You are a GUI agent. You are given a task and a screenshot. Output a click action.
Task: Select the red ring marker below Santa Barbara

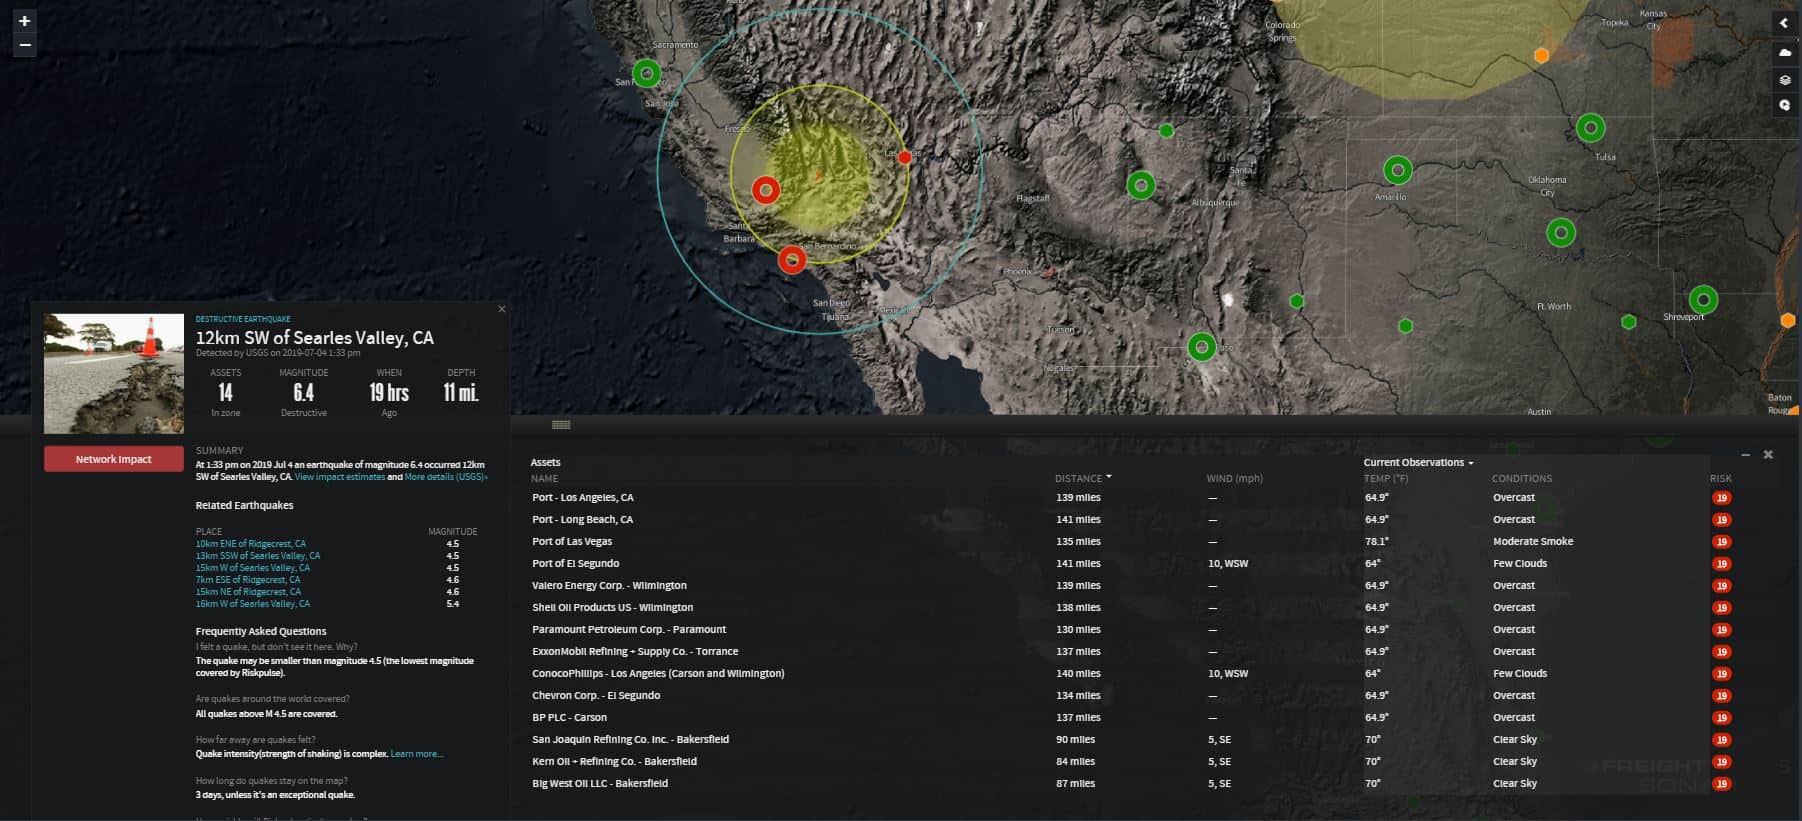pyautogui.click(x=792, y=260)
